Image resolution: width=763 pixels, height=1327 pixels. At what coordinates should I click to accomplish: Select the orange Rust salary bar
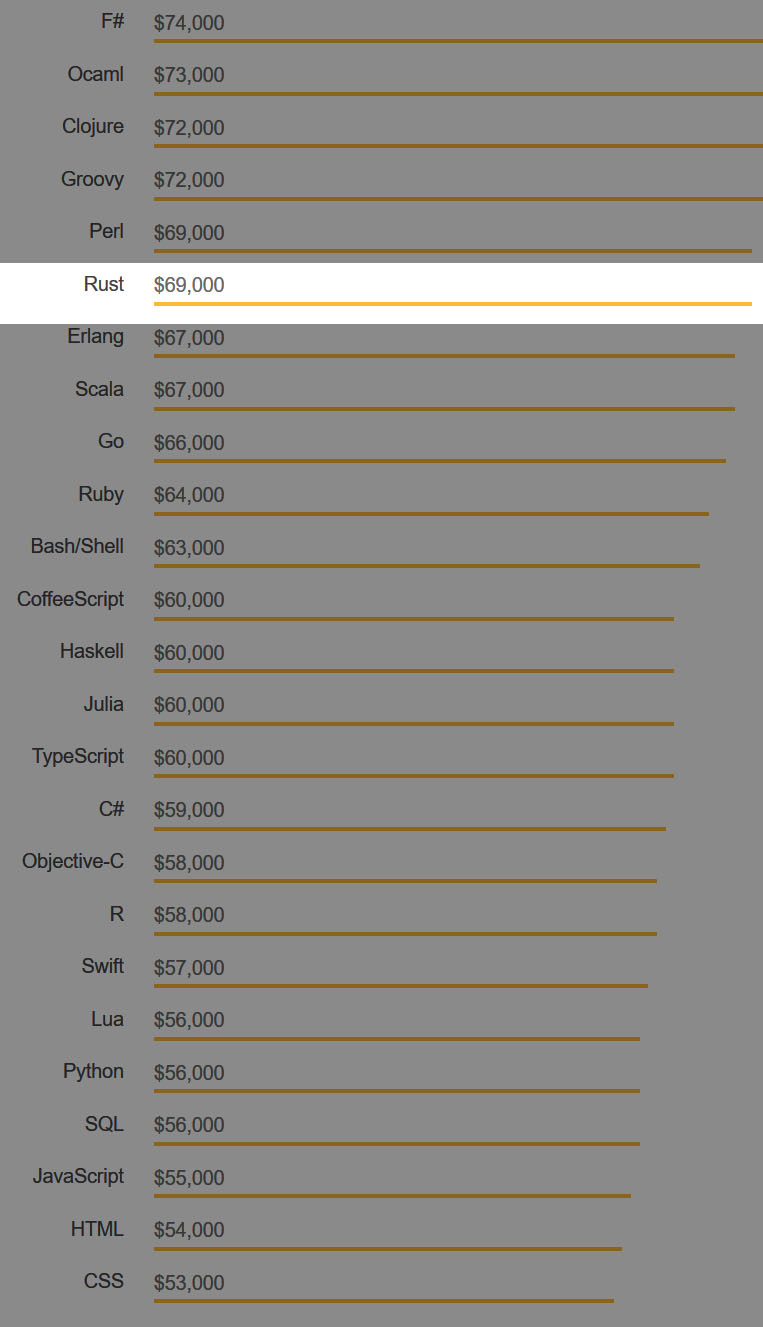point(452,302)
